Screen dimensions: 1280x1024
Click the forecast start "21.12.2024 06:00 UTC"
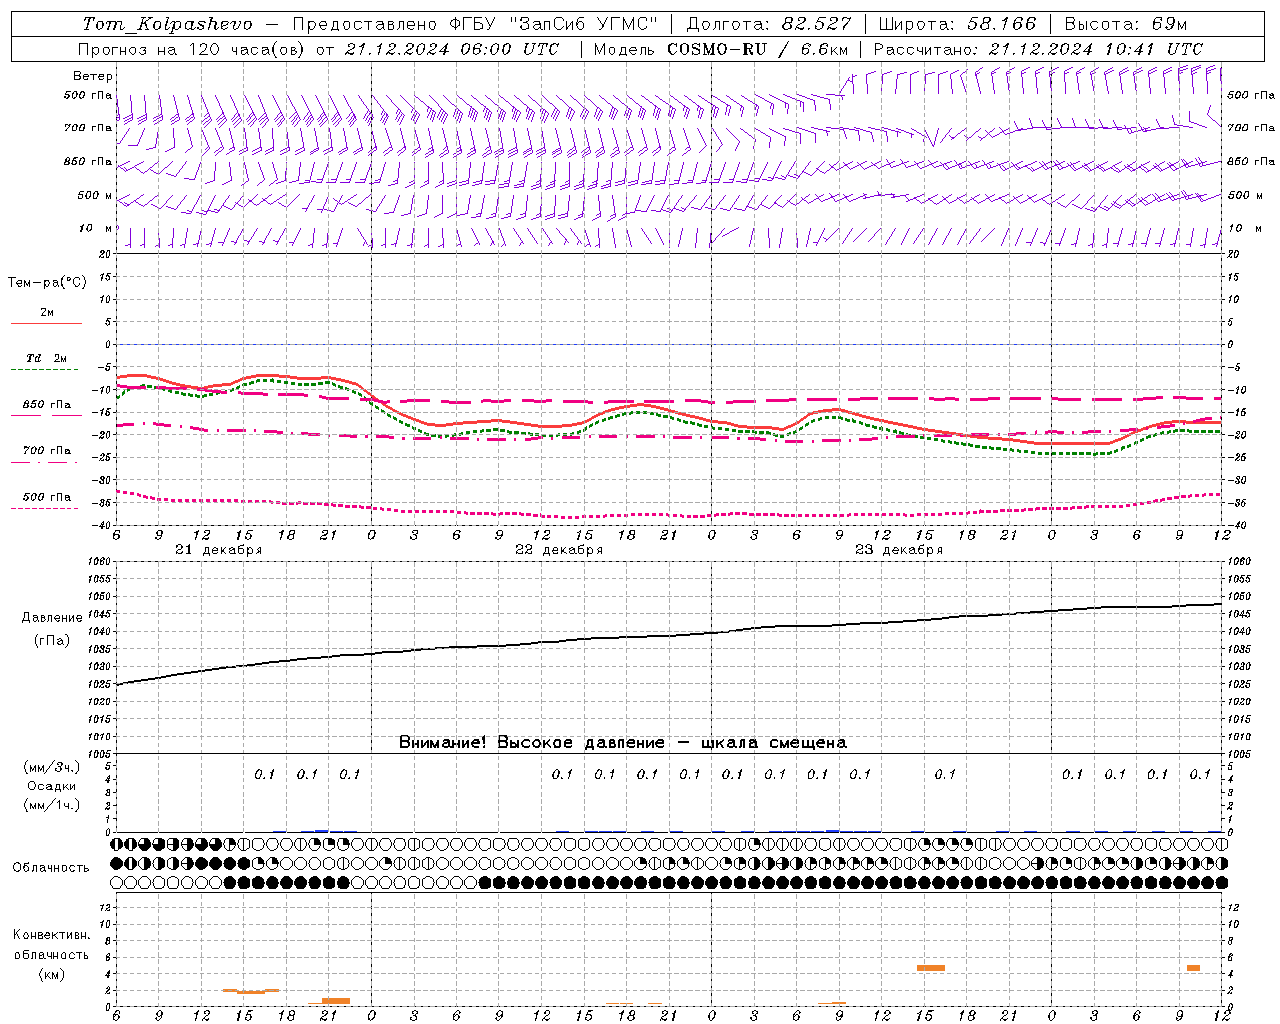click(x=452, y=49)
